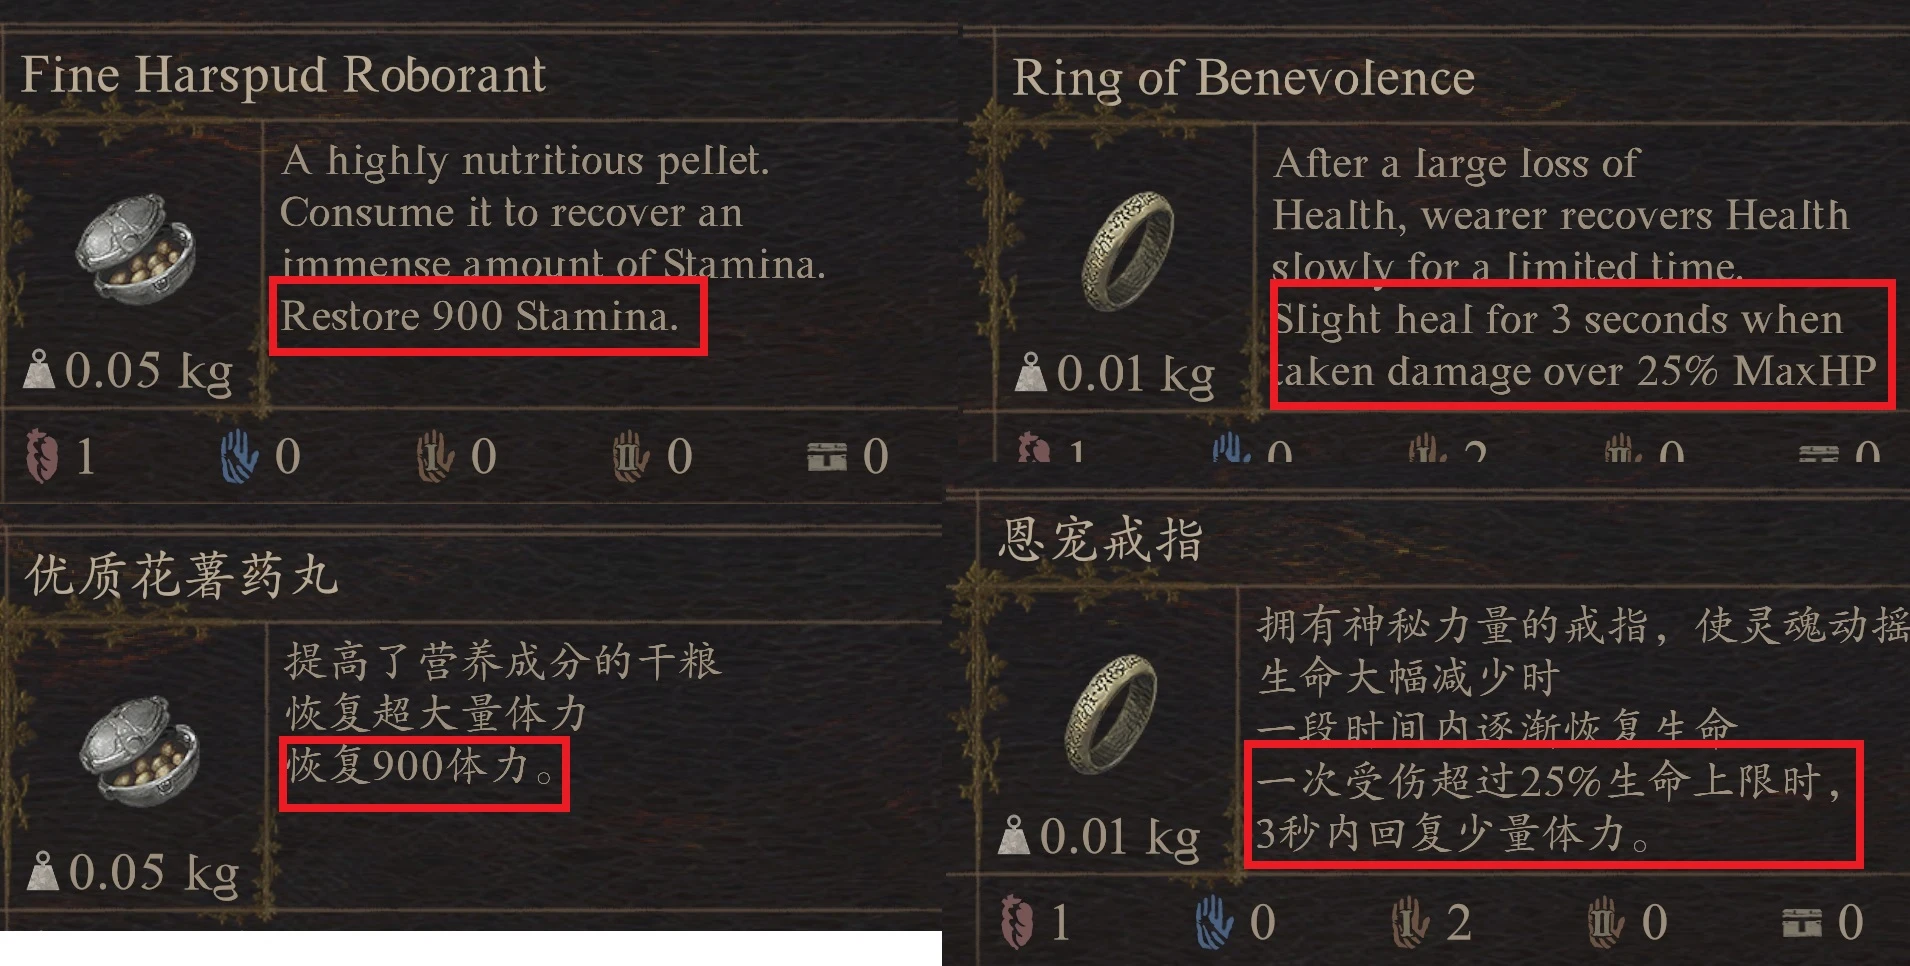
Task: Click the pawn I hand icon showing 2 under 恩宠戒指
Action: [x=1410, y=922]
